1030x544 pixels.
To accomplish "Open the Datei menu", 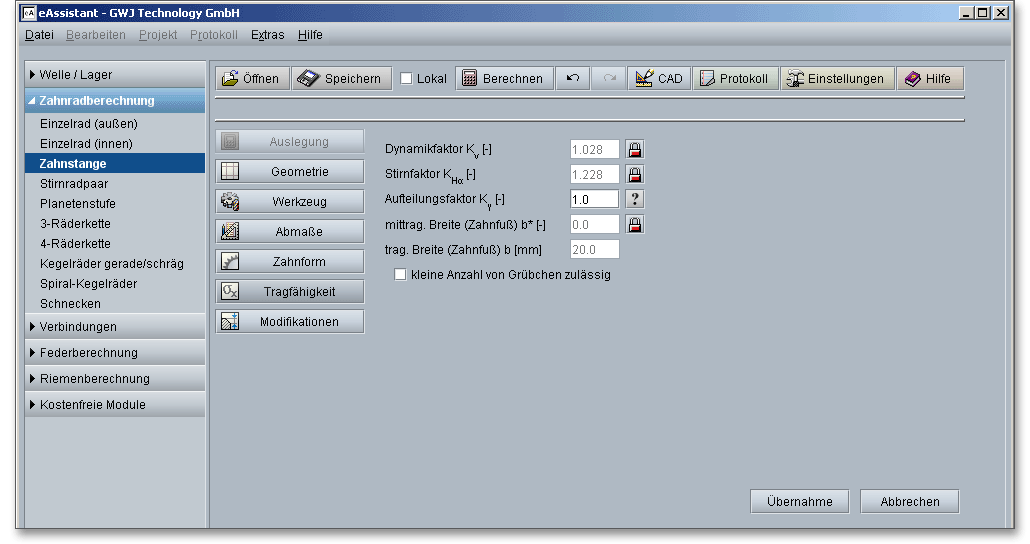I will pos(39,35).
